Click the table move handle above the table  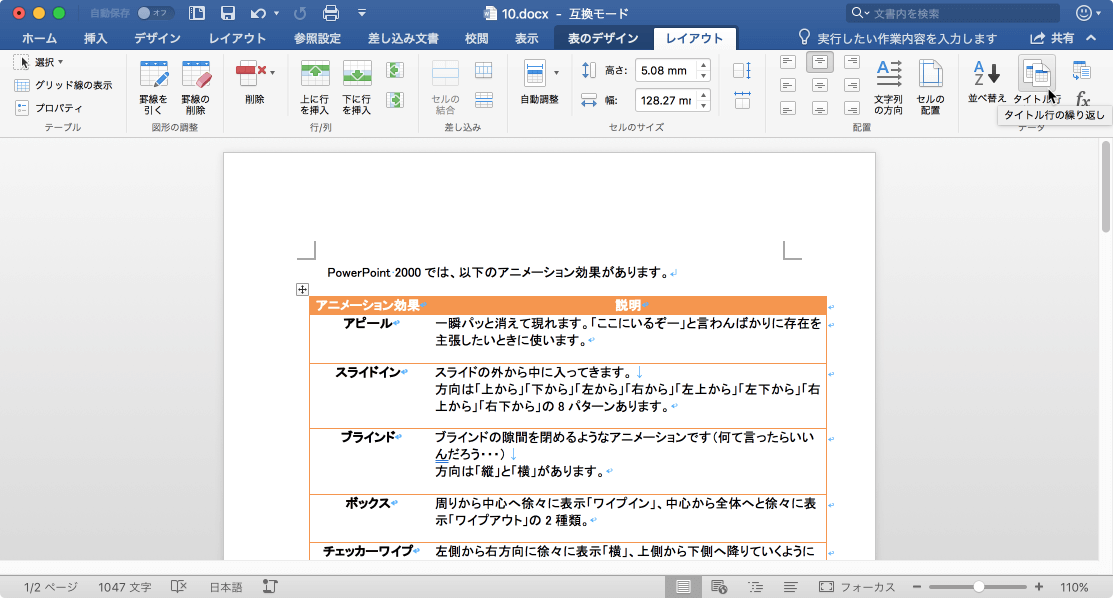[x=302, y=289]
